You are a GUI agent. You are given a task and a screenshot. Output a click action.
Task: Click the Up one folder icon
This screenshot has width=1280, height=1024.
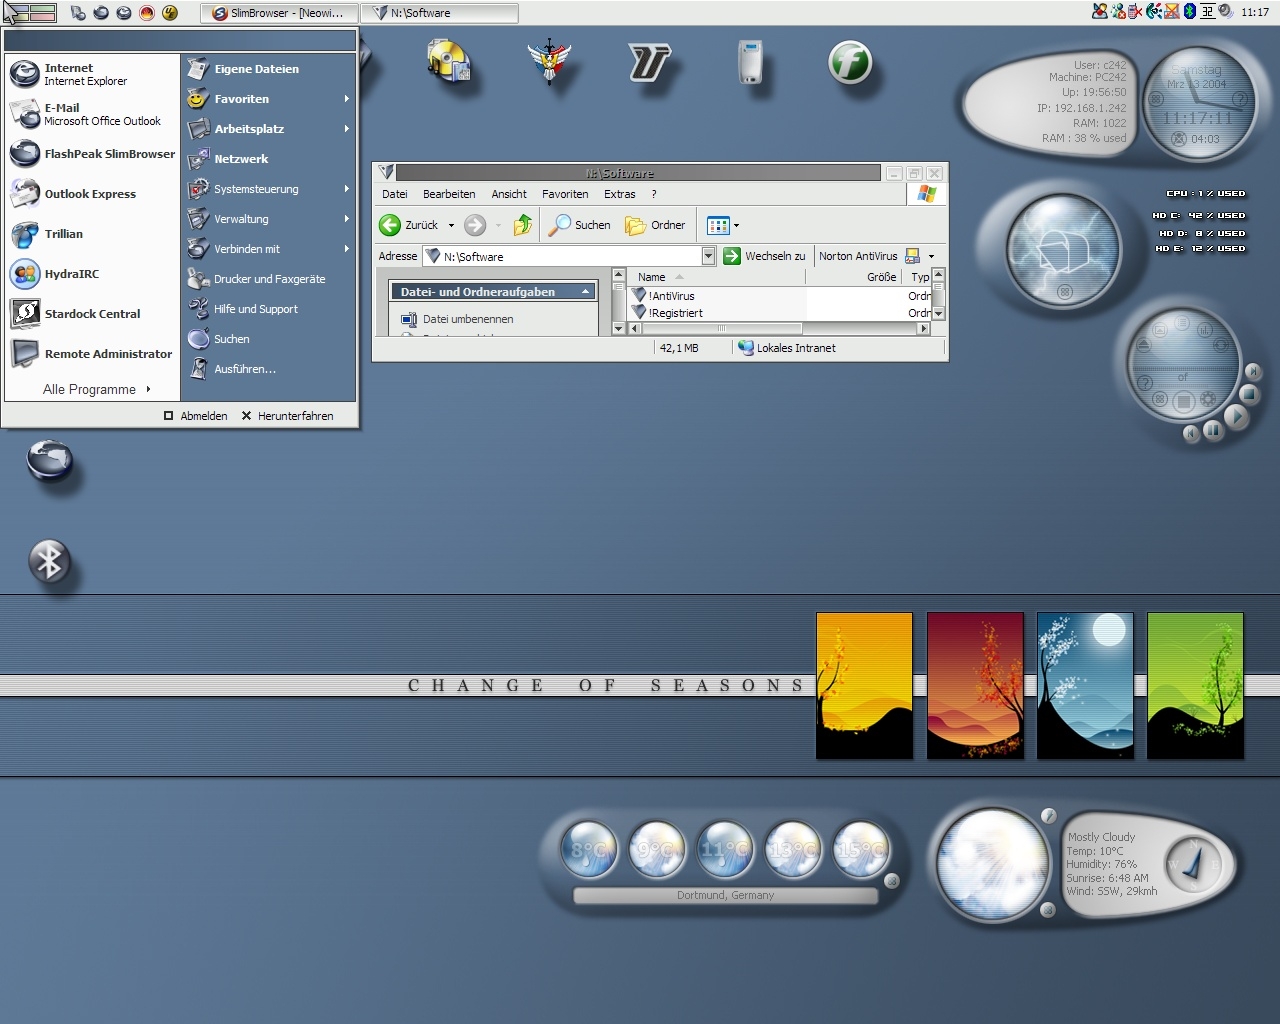[523, 225]
